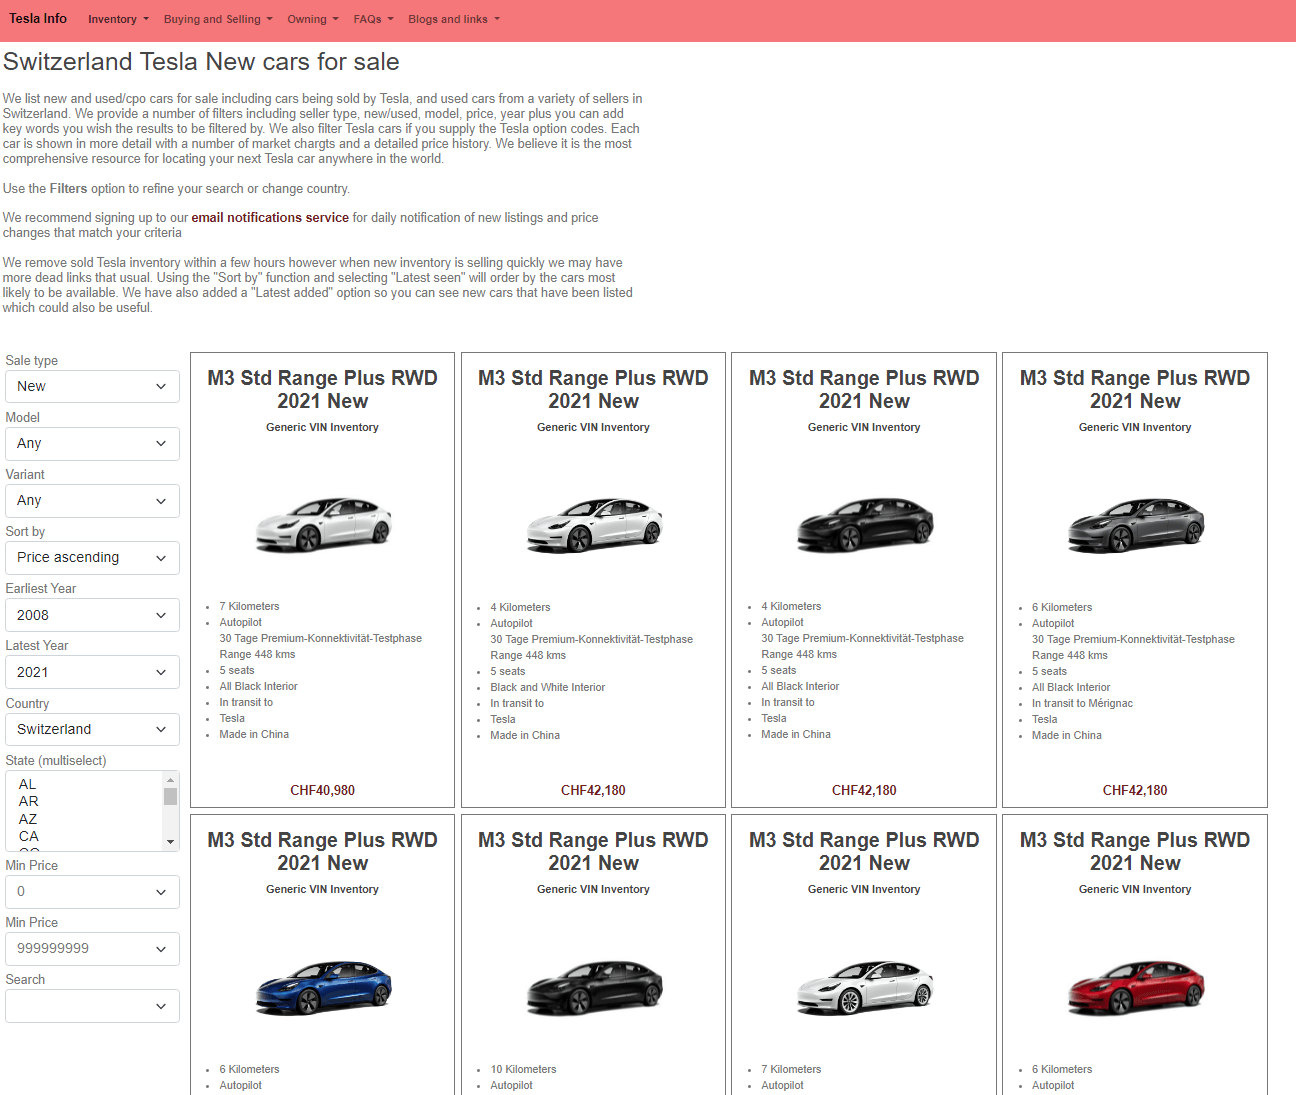Open the Variant dropdown

[92, 500]
